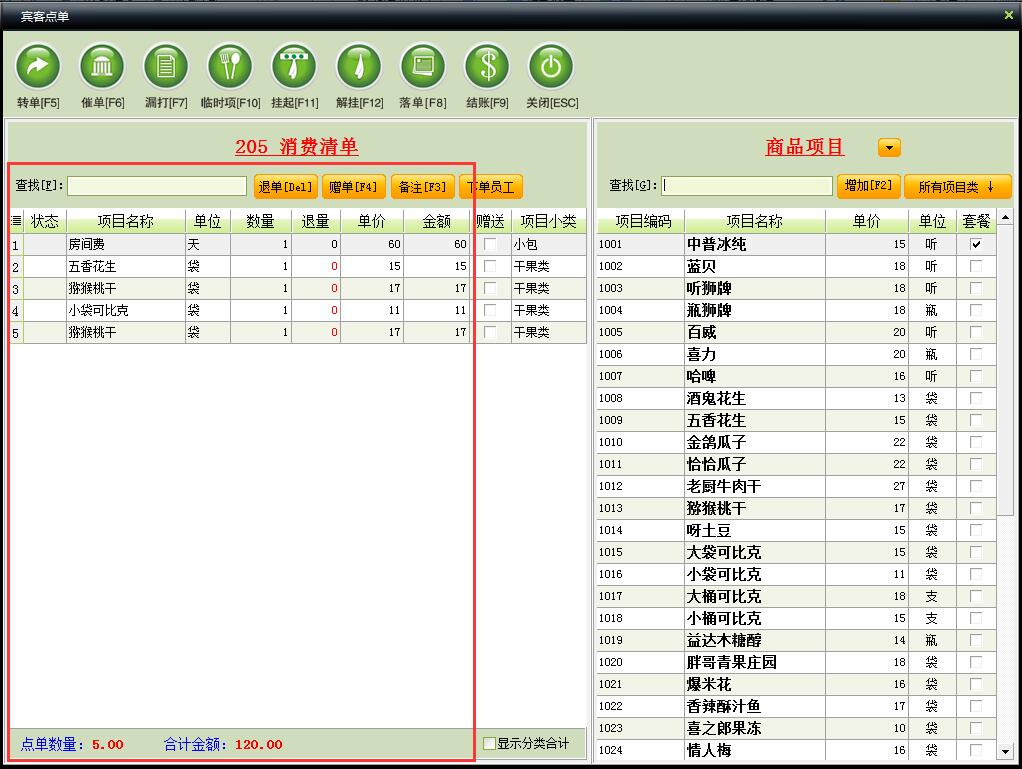The image size is (1022, 769).
Task: Click the product 单价 column header
Action: pyautogui.click(x=867, y=221)
